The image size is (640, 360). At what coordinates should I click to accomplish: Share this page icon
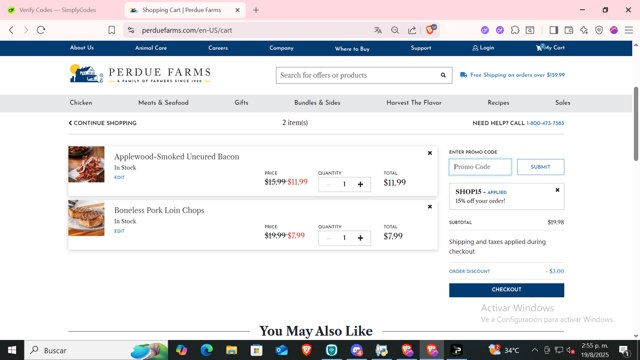tap(412, 30)
